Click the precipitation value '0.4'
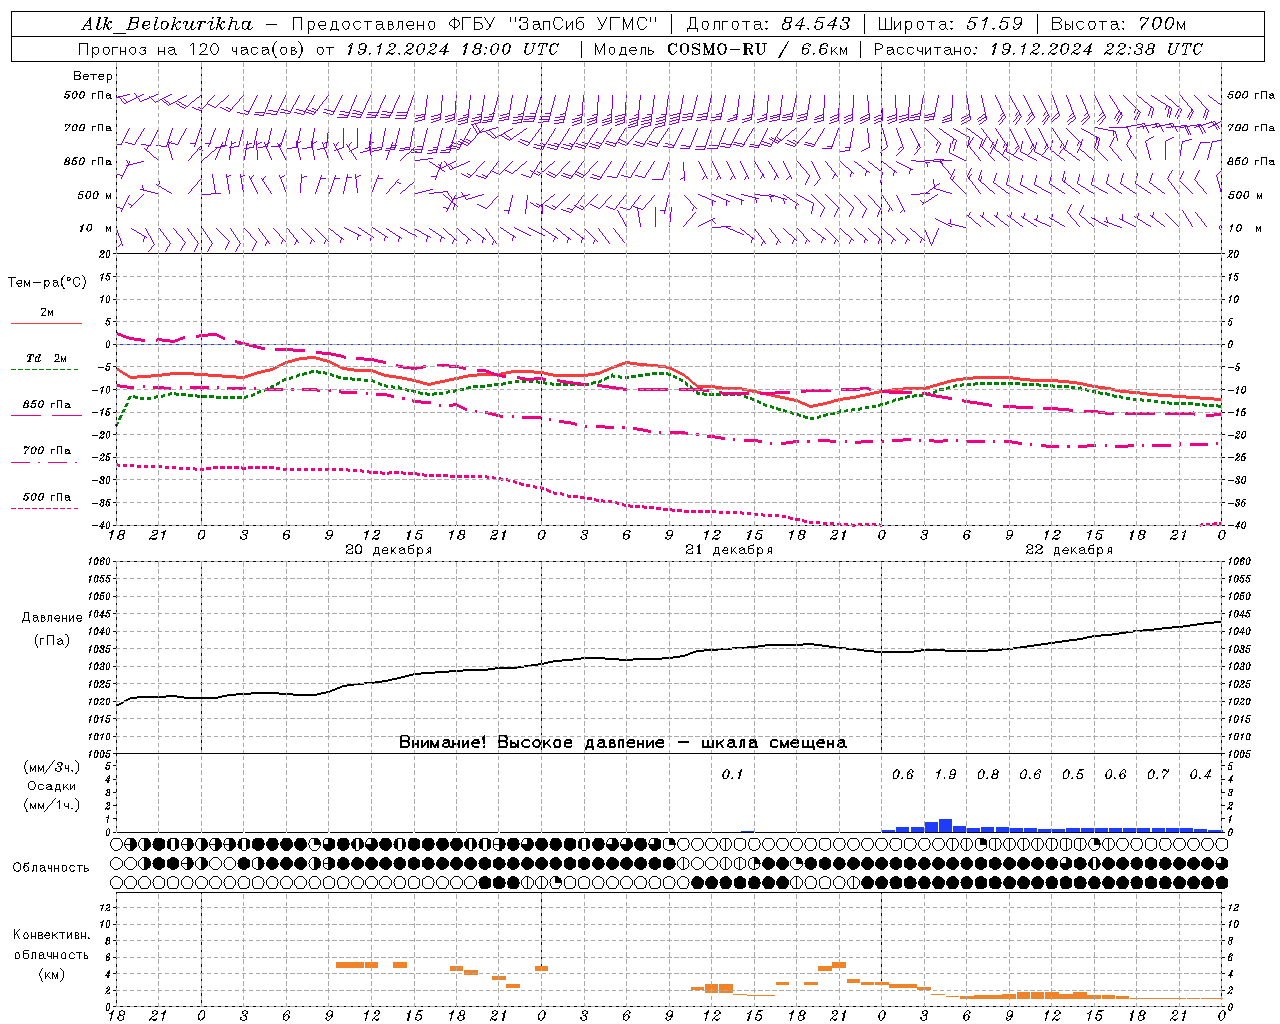This screenshot has height=1024, width=1280. click(x=1200, y=775)
